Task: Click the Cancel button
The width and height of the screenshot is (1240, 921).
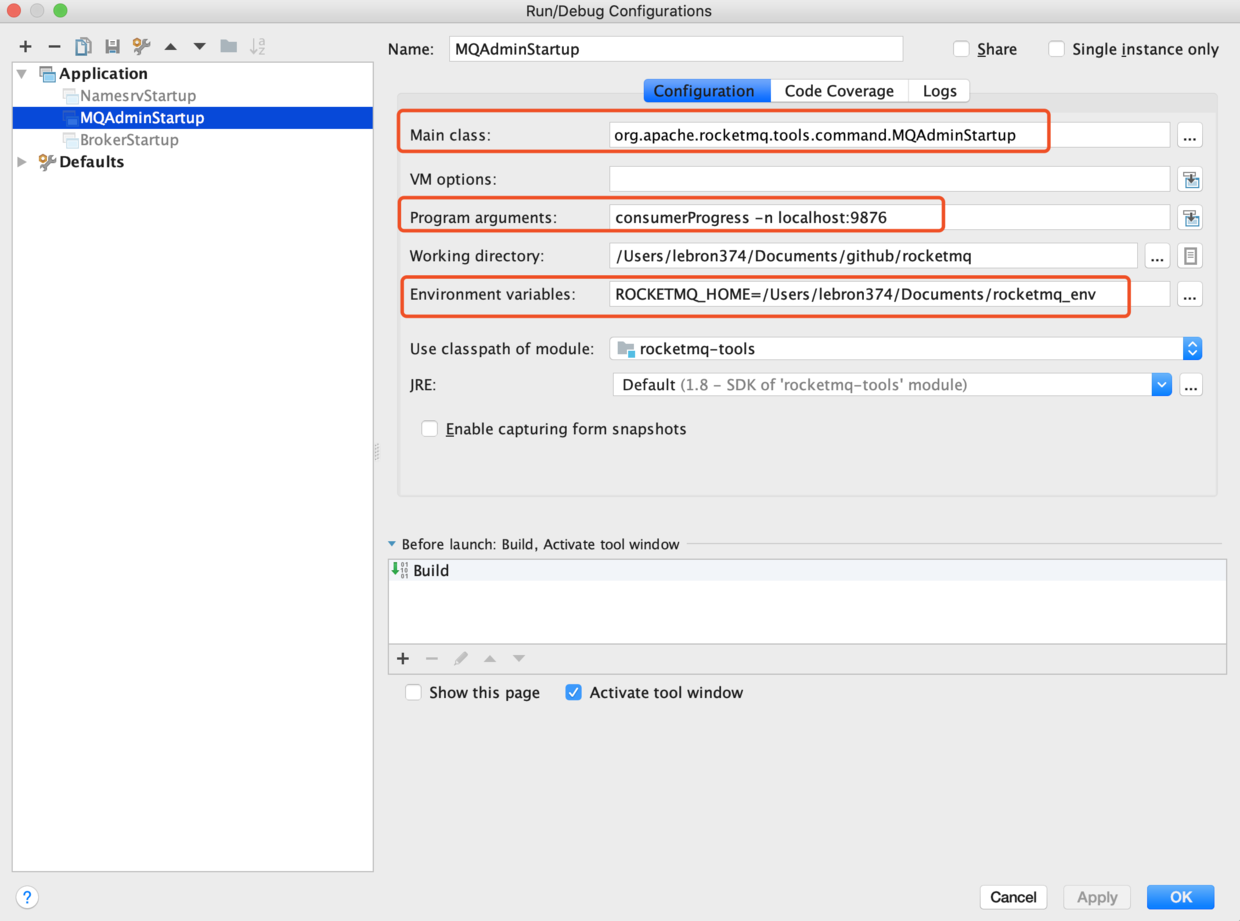Action: pyautogui.click(x=1013, y=897)
